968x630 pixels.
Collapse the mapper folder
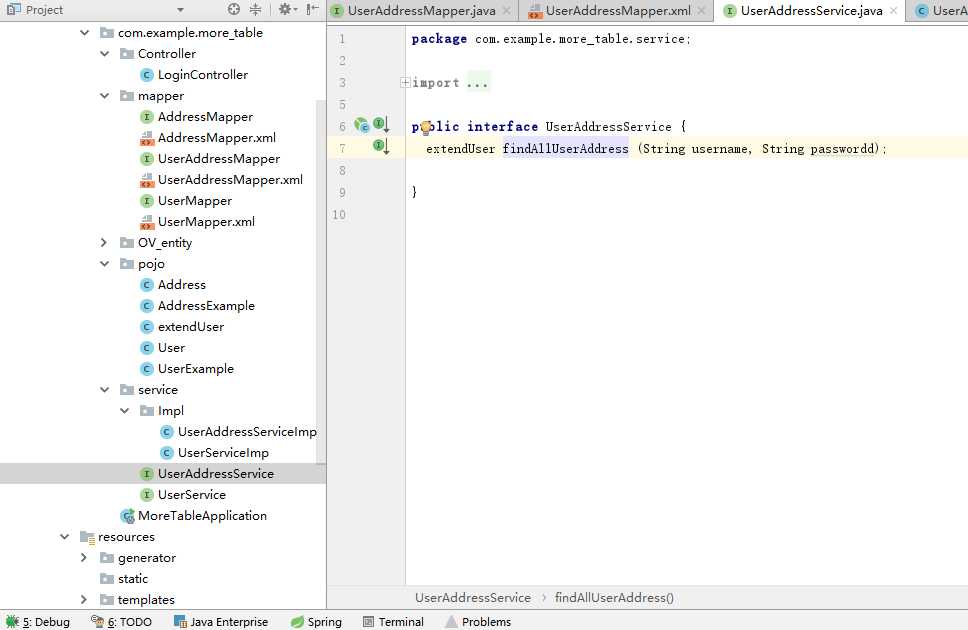104,96
